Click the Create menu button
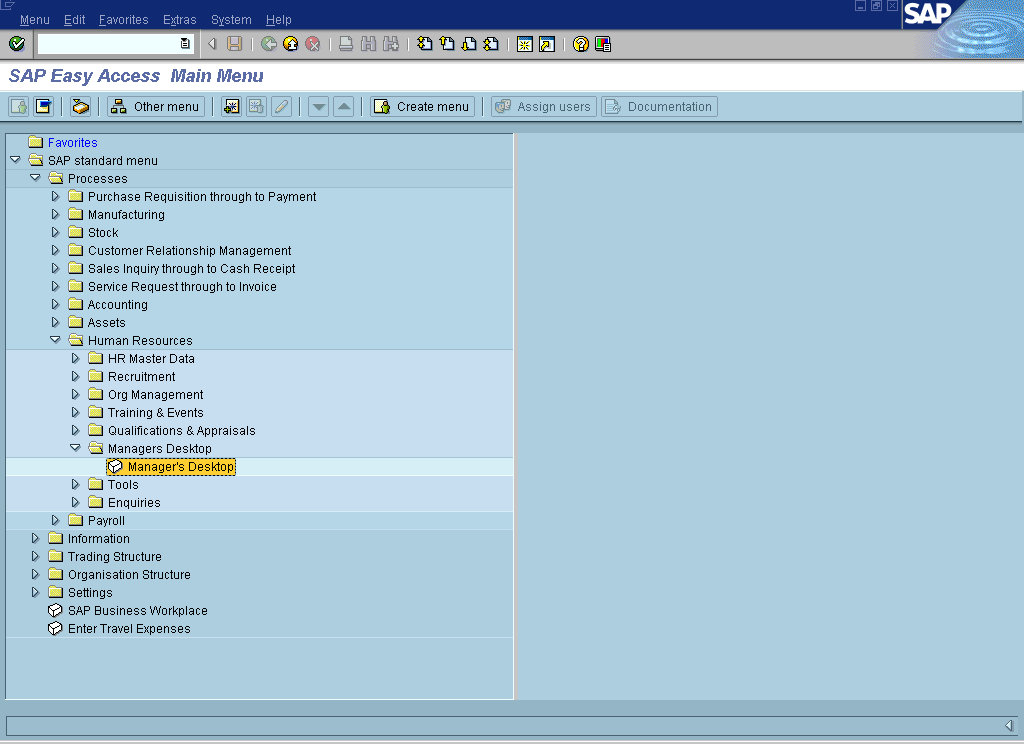 click(x=423, y=106)
